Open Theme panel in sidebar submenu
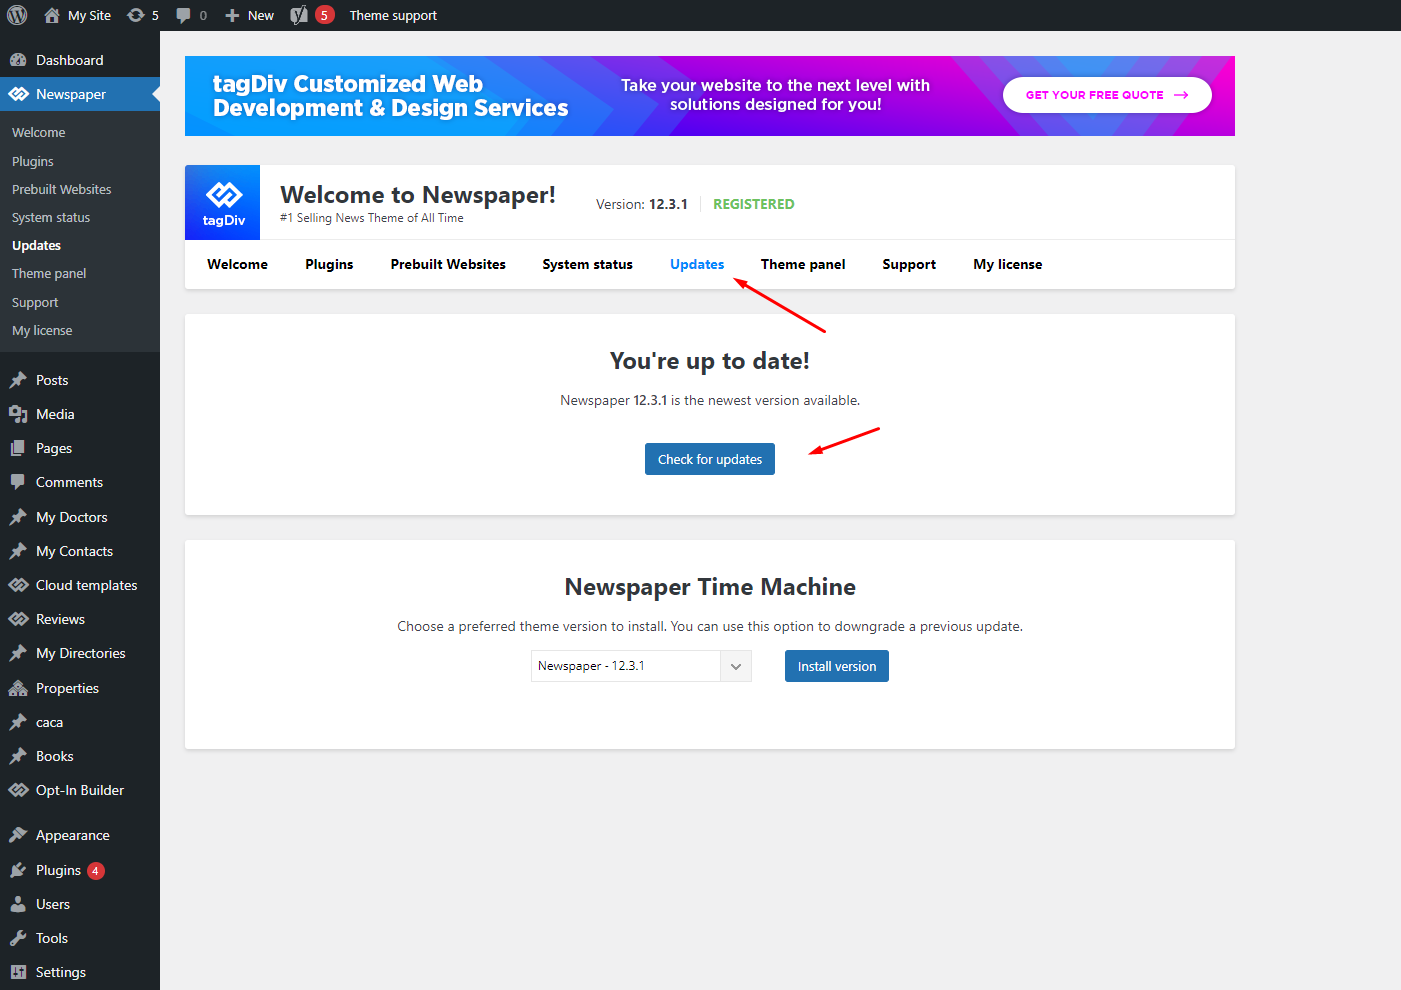Screen dimensions: 1401x990 tap(49, 273)
